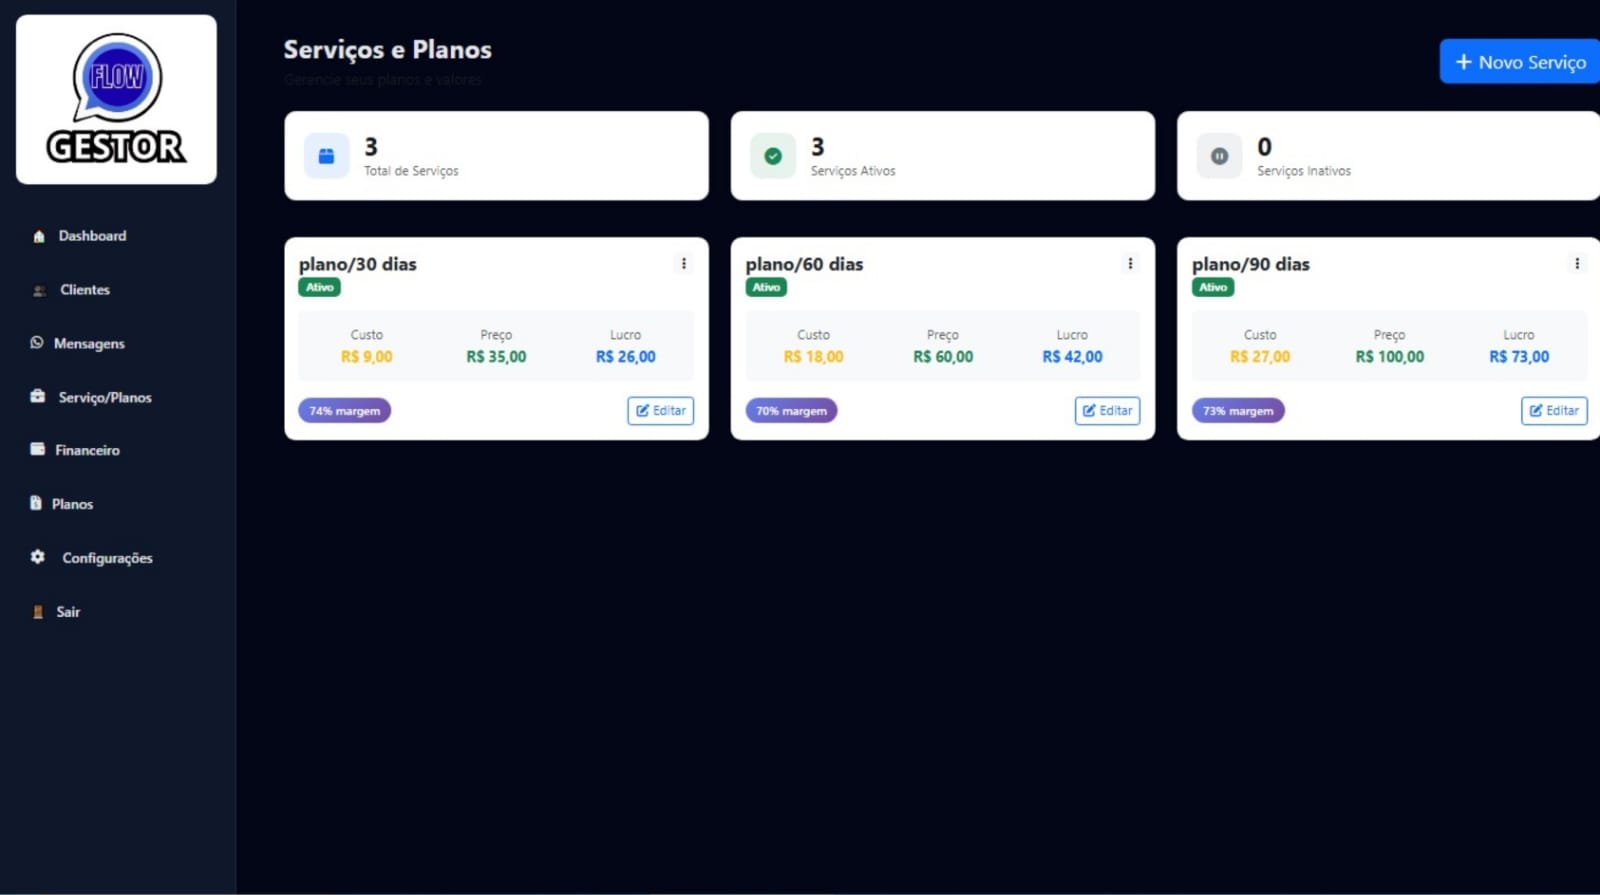
Task: Open three-dot menu on plano/90 dias
Action: click(x=1577, y=264)
